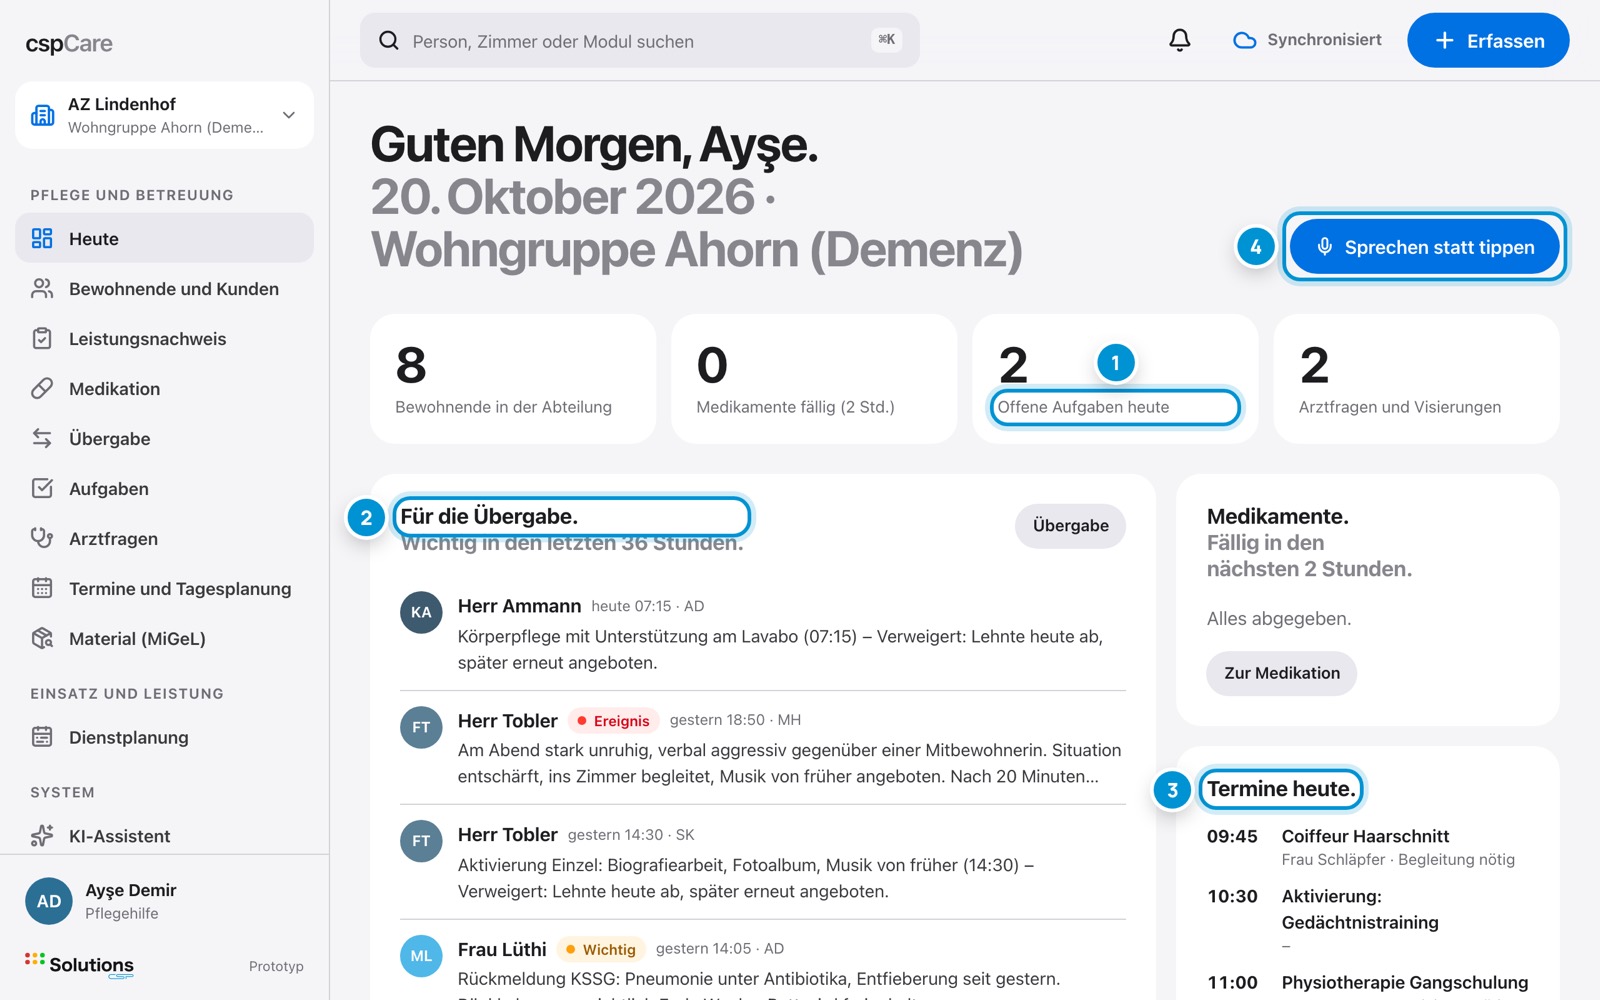Open the Ayşe Demir user profile
Viewport: 1600px width, 1000px height.
(164, 901)
